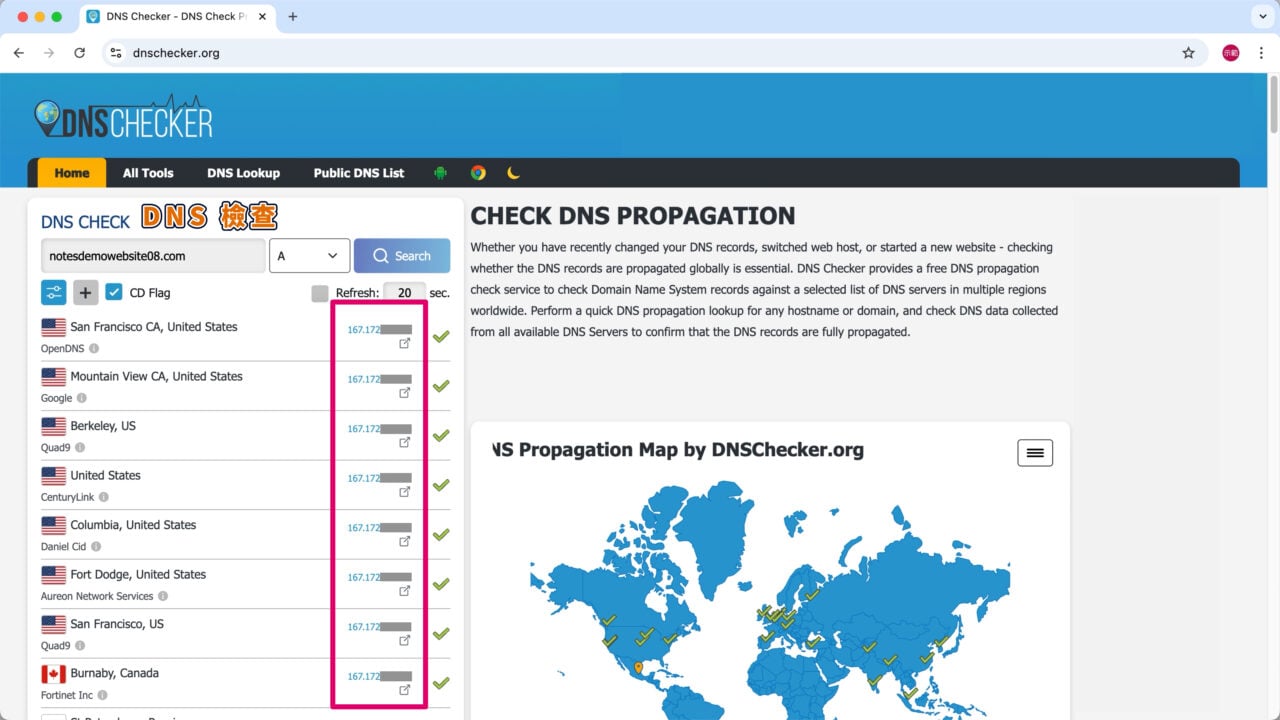Bookmark the page with the star icon
This screenshot has height=720, width=1280.
click(x=1189, y=52)
